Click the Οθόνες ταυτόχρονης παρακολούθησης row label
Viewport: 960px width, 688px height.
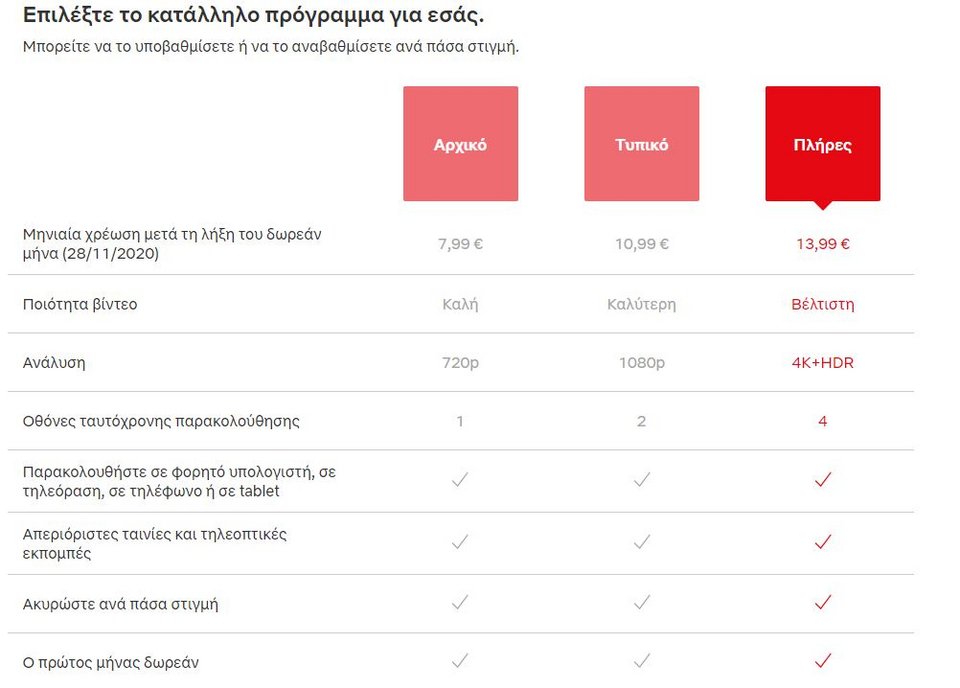tap(162, 421)
